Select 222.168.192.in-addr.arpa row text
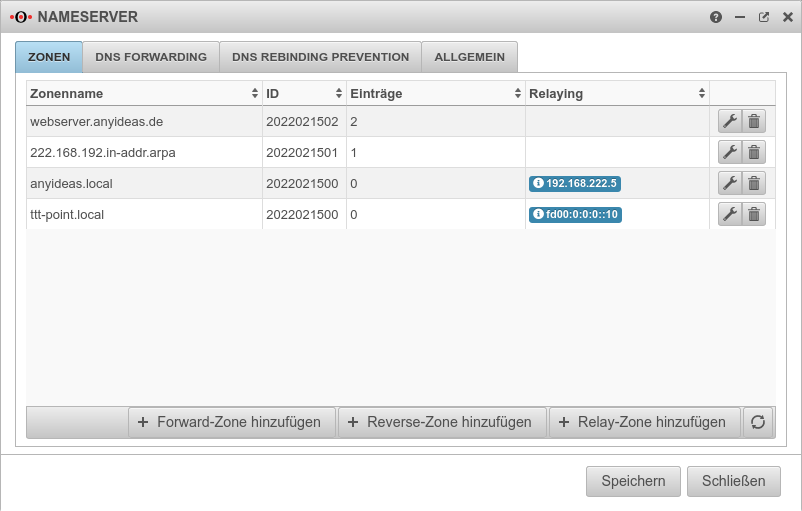802x511 pixels. [x=103, y=152]
